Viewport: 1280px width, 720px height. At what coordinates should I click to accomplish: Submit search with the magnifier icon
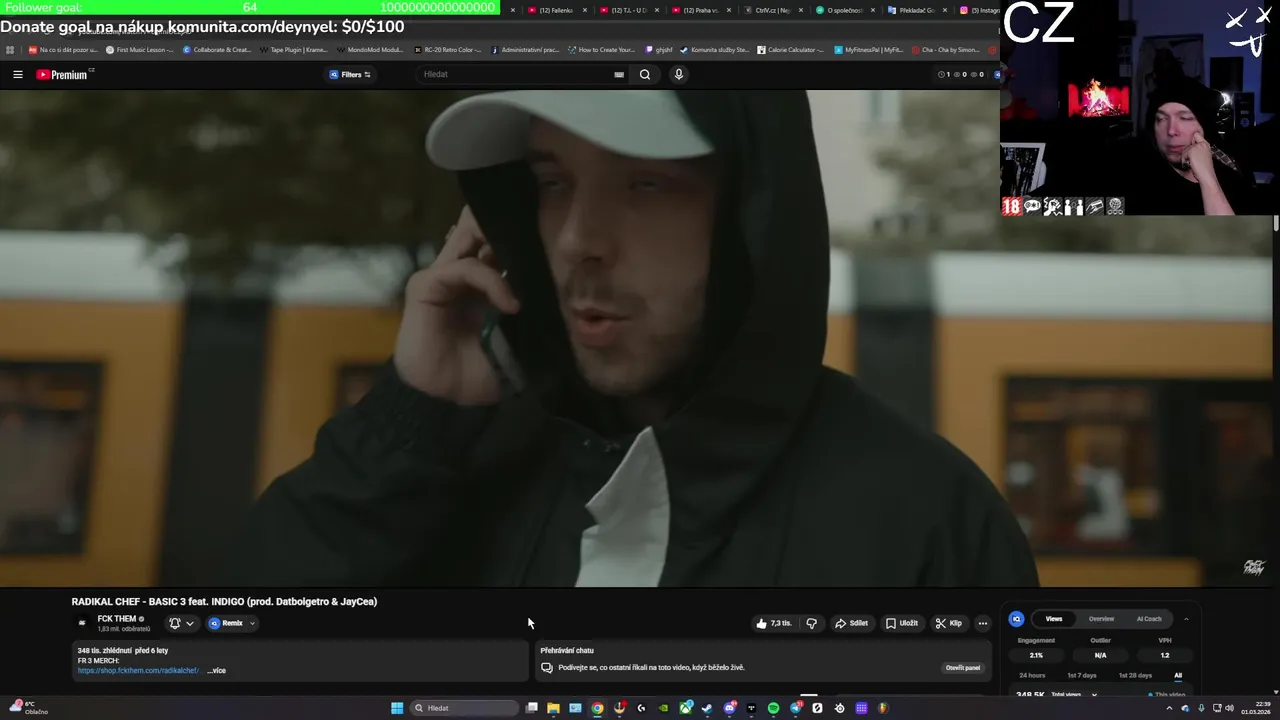[x=645, y=74]
